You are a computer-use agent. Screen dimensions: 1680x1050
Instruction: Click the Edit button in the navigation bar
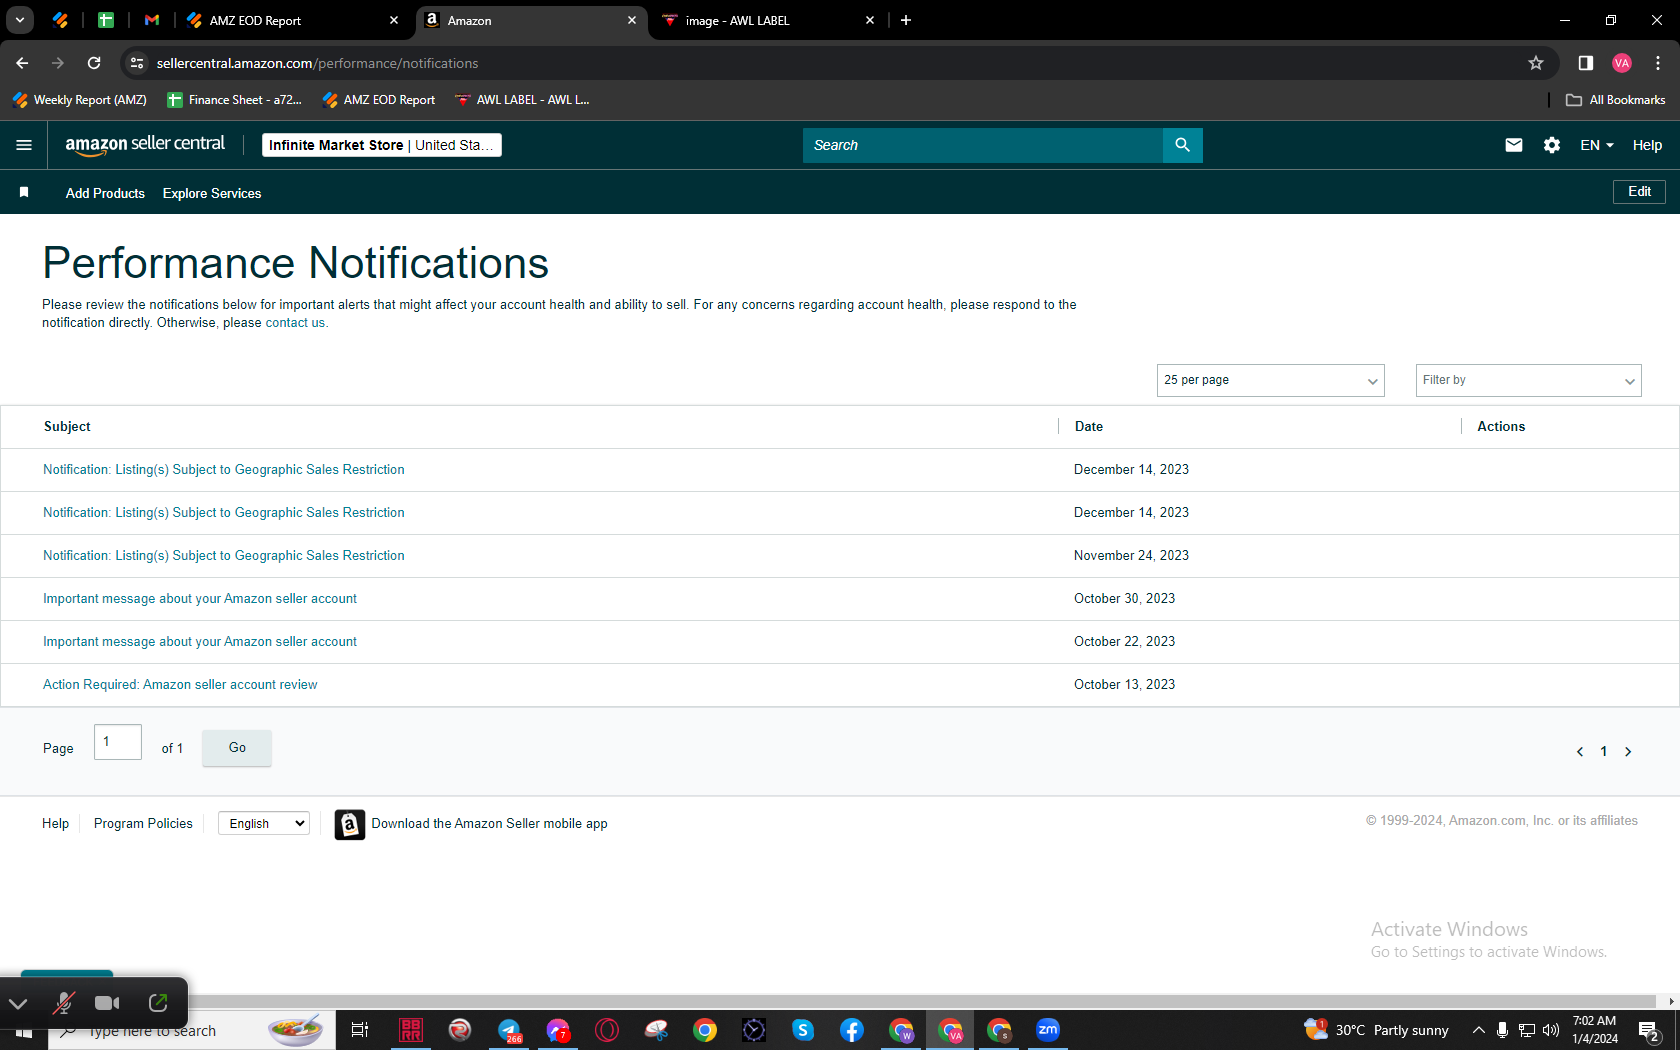(x=1639, y=192)
